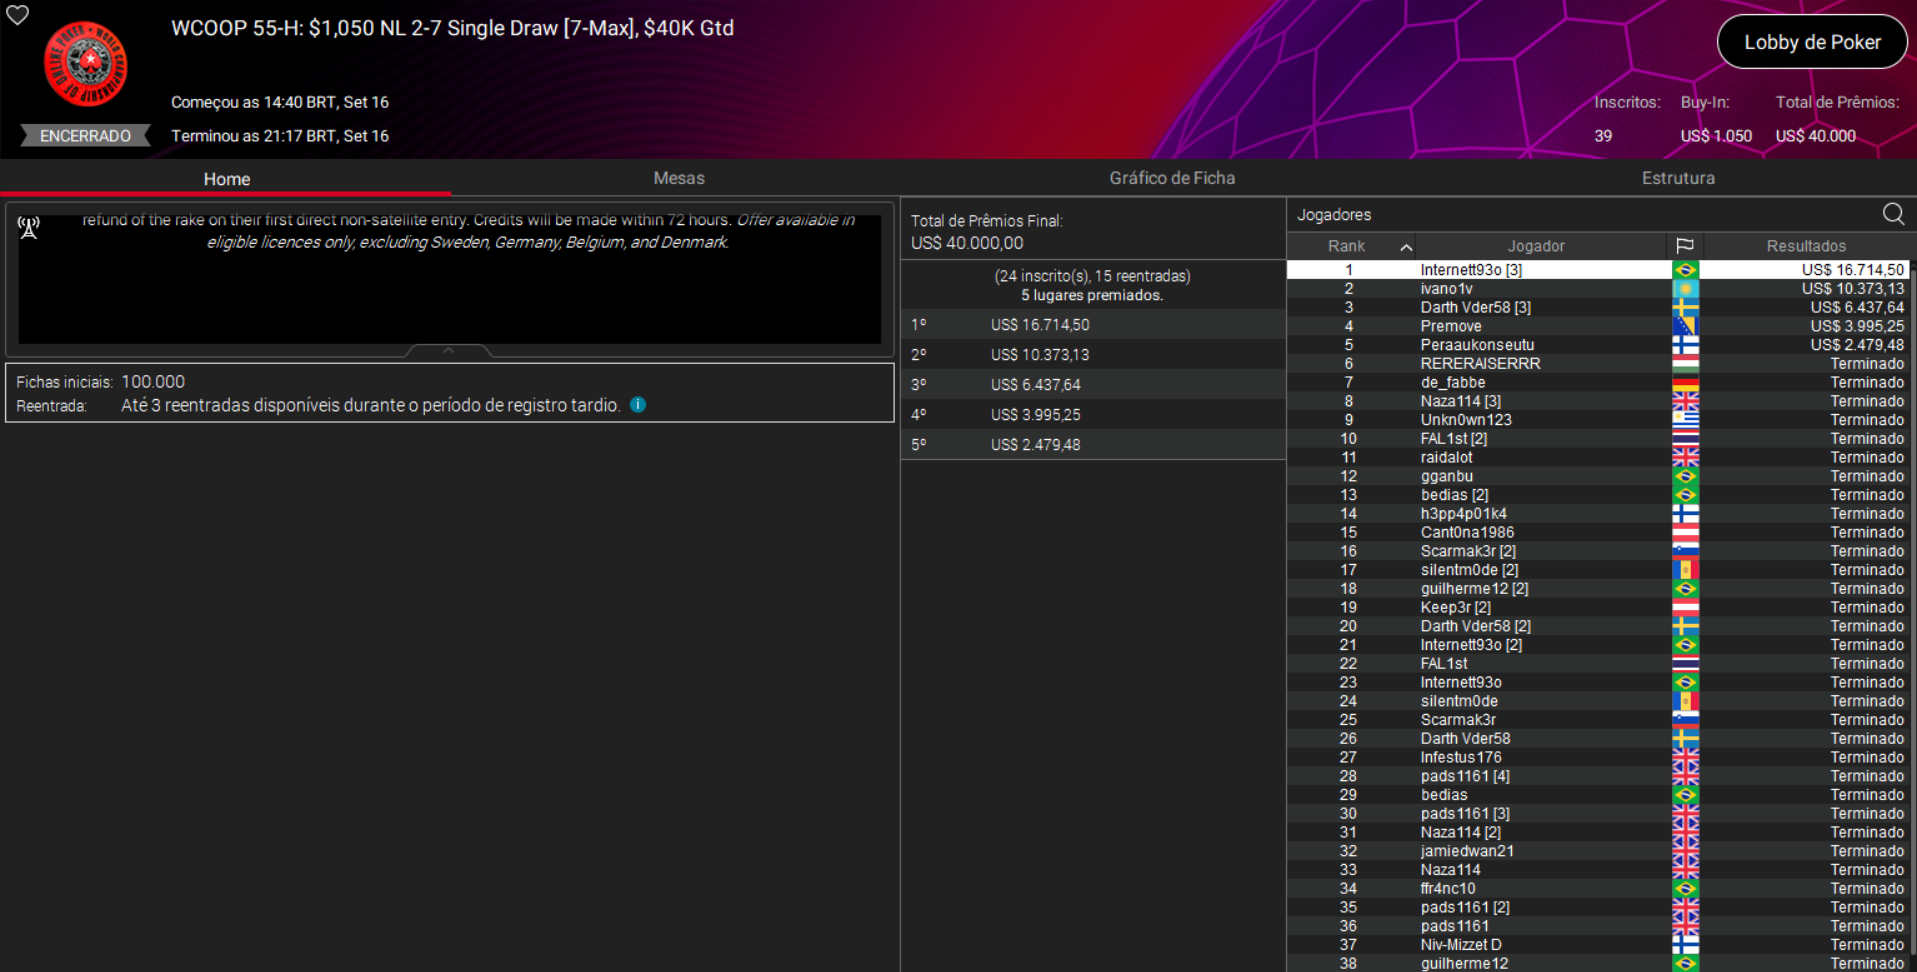The height and width of the screenshot is (972, 1917).
Task: Click the reentry info icon
Action: 638,405
